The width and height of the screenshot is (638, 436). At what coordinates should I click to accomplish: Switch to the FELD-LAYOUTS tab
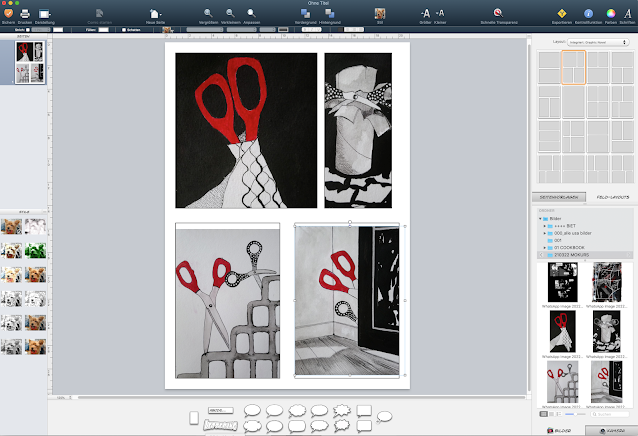tap(612, 197)
